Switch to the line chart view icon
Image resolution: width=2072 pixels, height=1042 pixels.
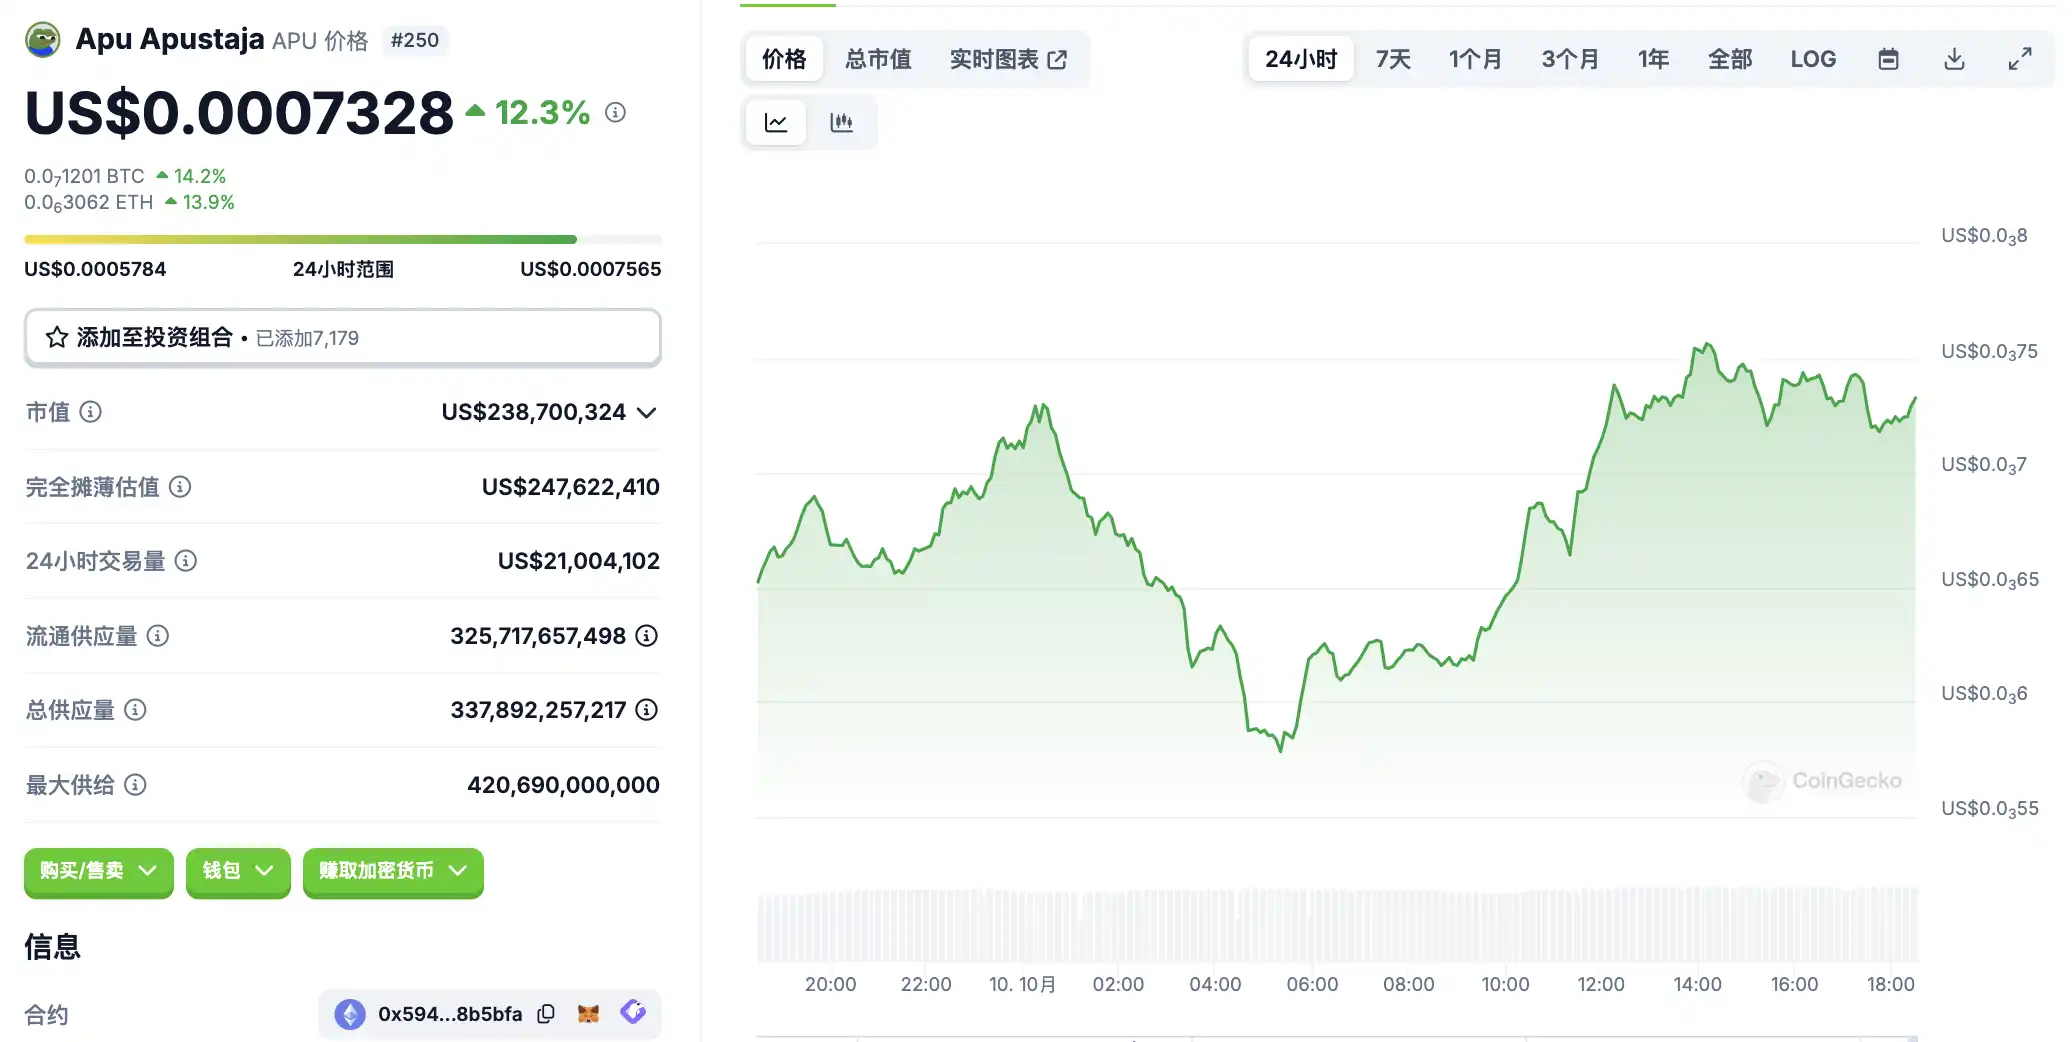coord(776,123)
